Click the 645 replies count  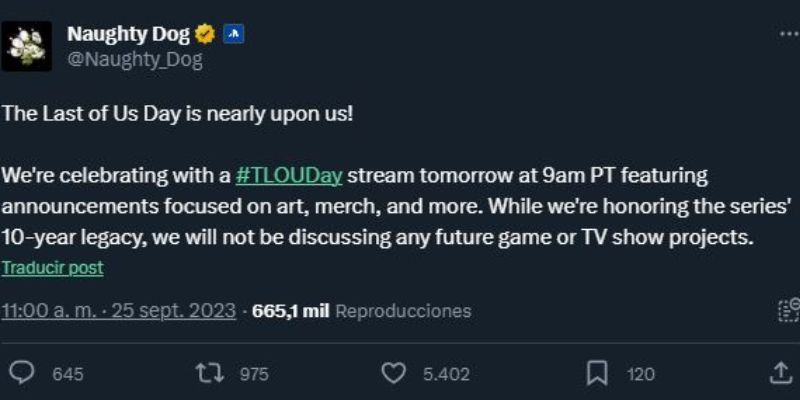click(x=67, y=374)
